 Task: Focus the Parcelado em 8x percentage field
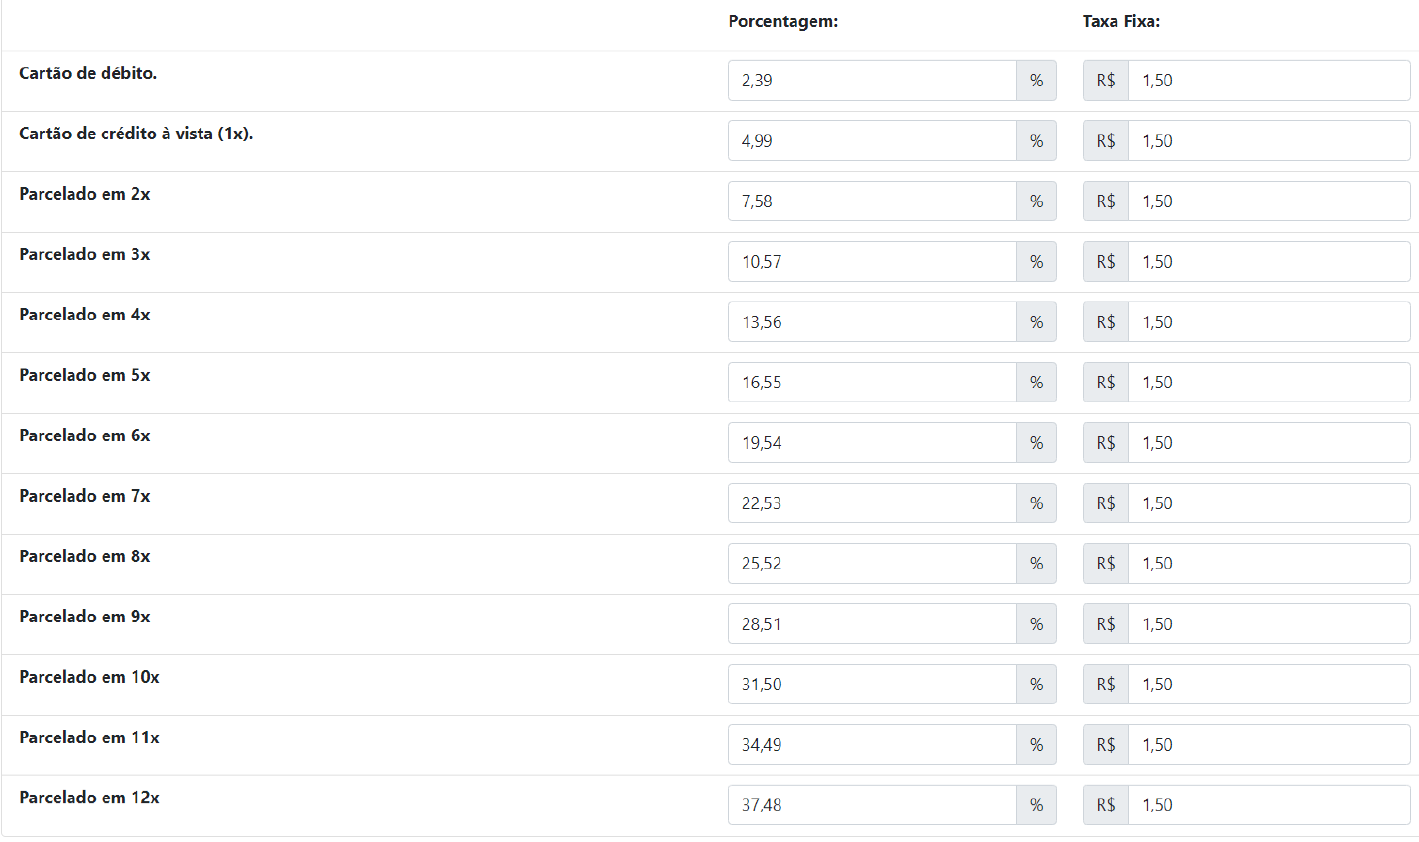[872, 563]
